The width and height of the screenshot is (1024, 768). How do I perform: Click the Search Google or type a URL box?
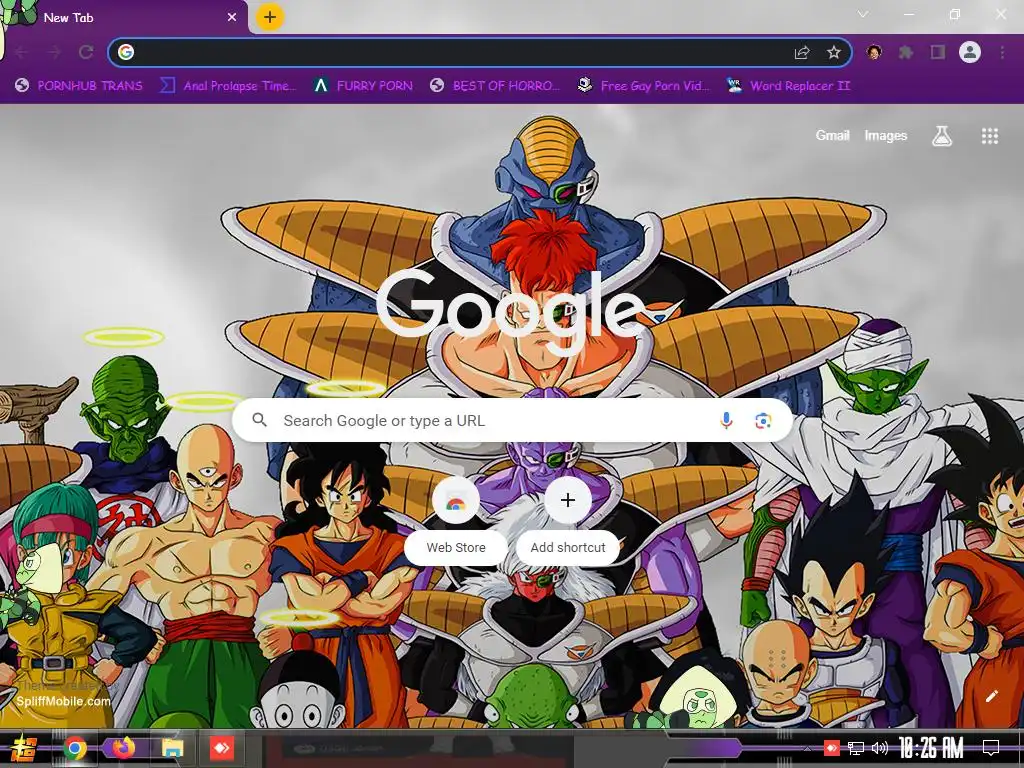coord(513,421)
